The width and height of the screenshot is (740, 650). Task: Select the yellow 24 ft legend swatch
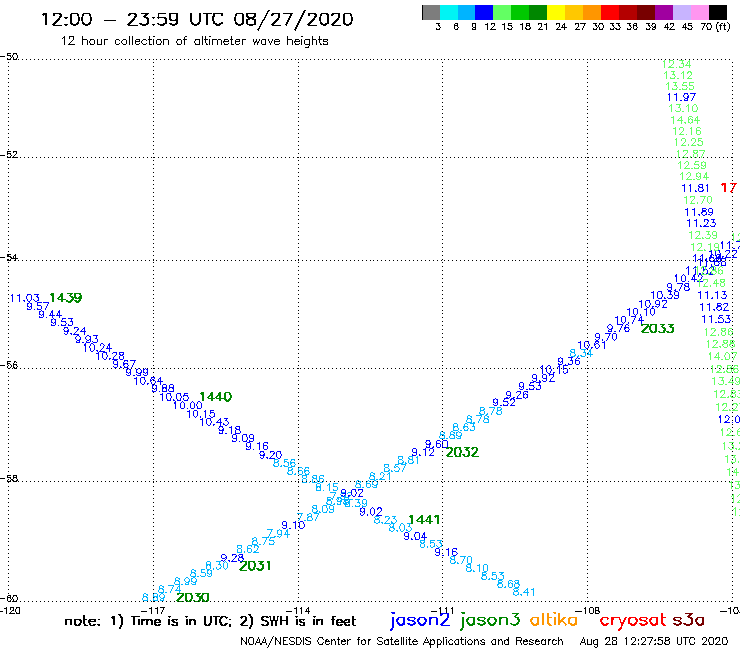coord(556,12)
